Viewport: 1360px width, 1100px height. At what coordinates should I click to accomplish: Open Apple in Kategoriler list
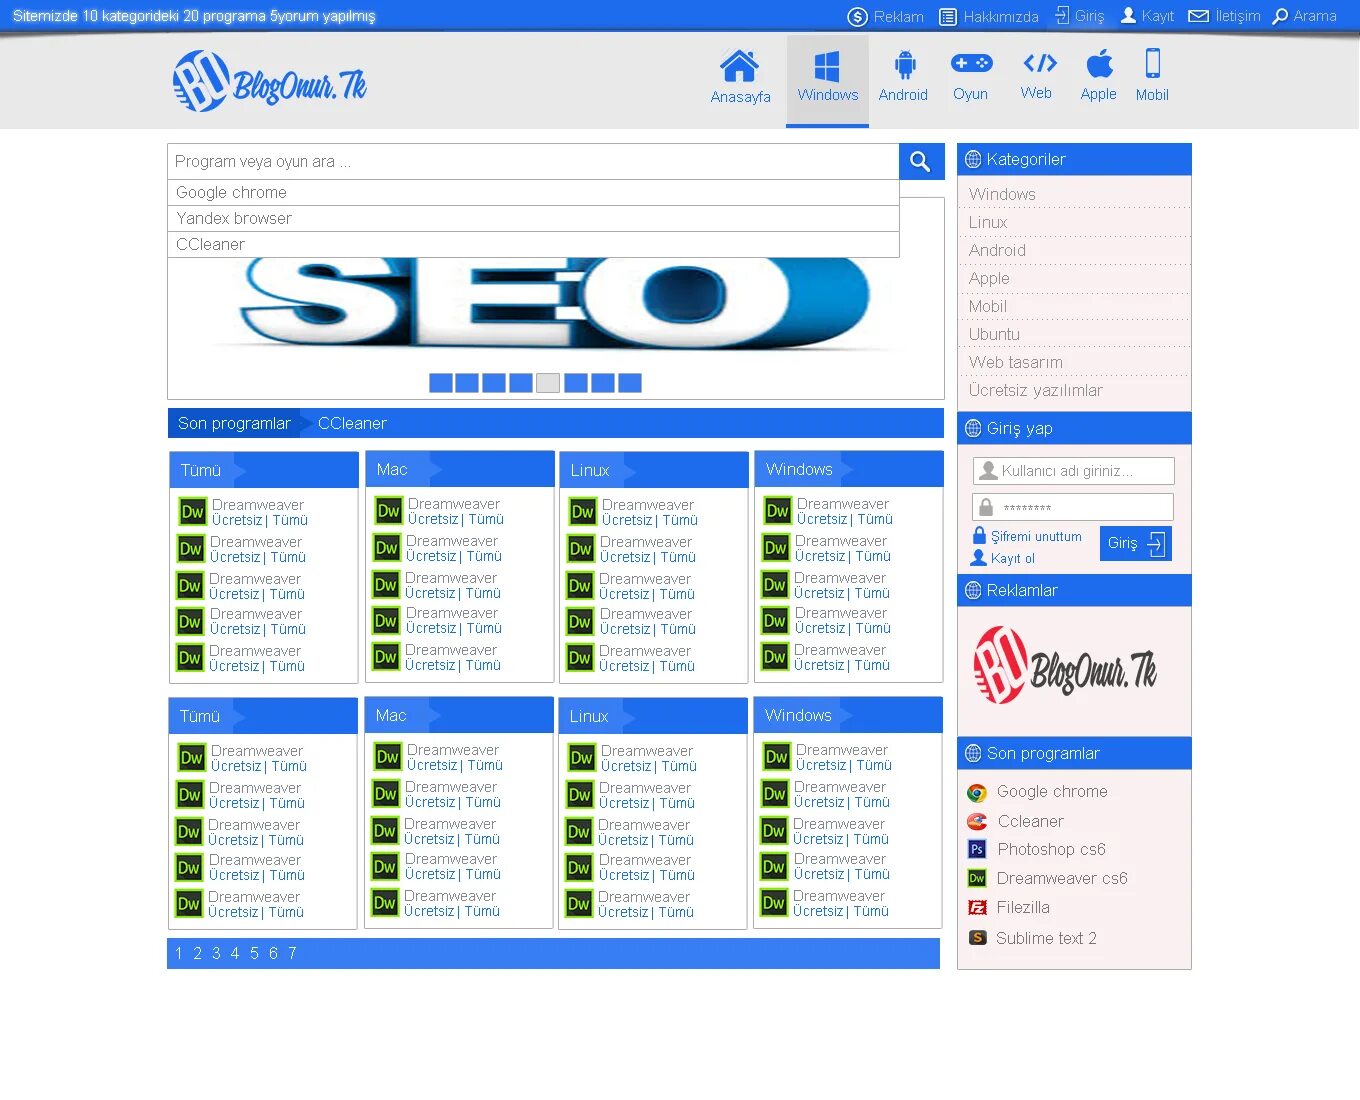989,278
